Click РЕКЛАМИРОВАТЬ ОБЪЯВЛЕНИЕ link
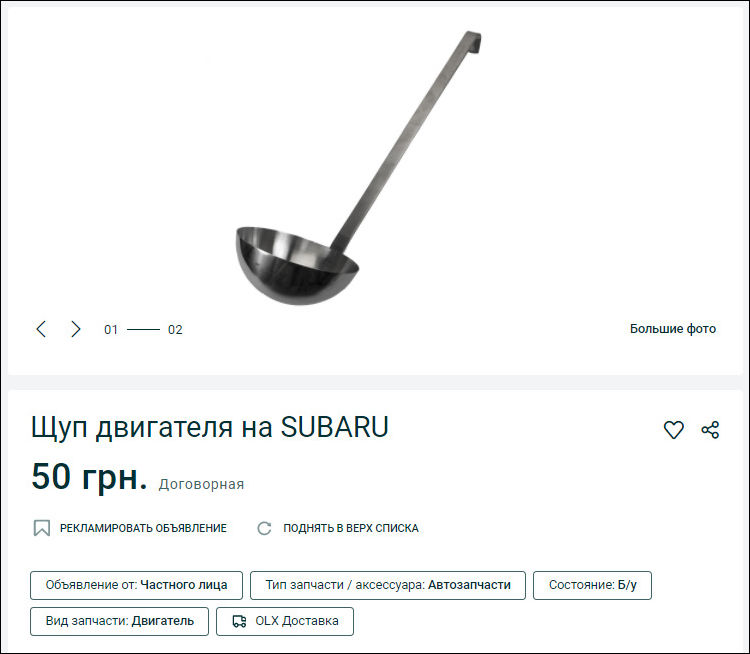This screenshot has width=750, height=654. (143, 528)
